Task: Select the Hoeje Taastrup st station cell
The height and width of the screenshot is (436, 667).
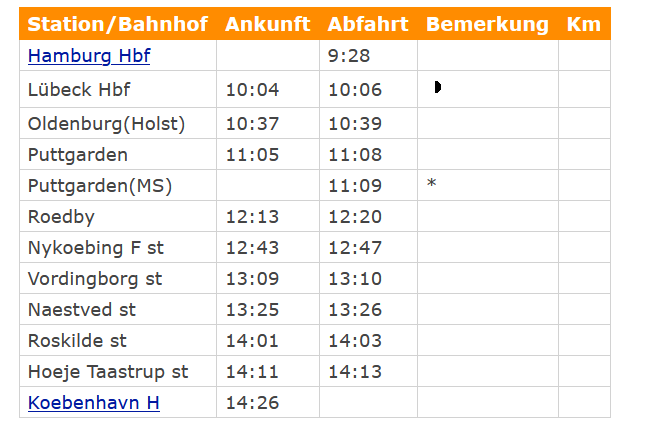Action: [x=108, y=372]
